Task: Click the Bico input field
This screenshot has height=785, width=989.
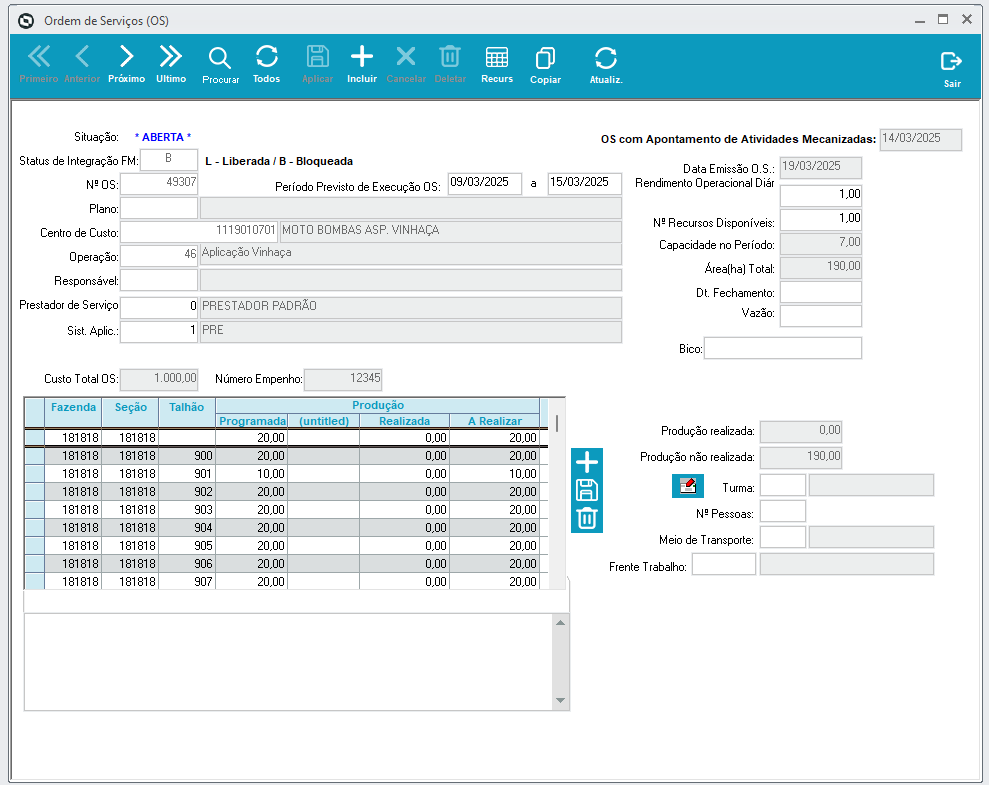Action: coord(783,349)
